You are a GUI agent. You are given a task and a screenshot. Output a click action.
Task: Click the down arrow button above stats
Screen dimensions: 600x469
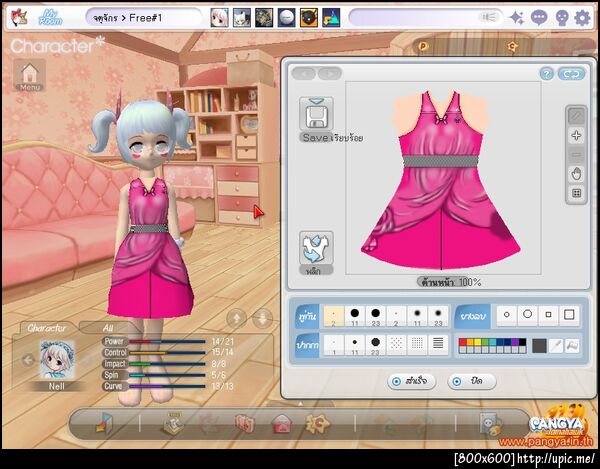click(262, 318)
